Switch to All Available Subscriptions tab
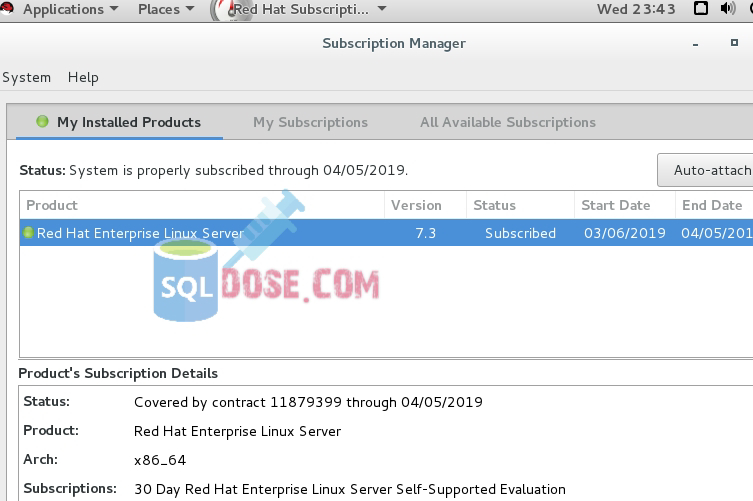 tap(508, 122)
